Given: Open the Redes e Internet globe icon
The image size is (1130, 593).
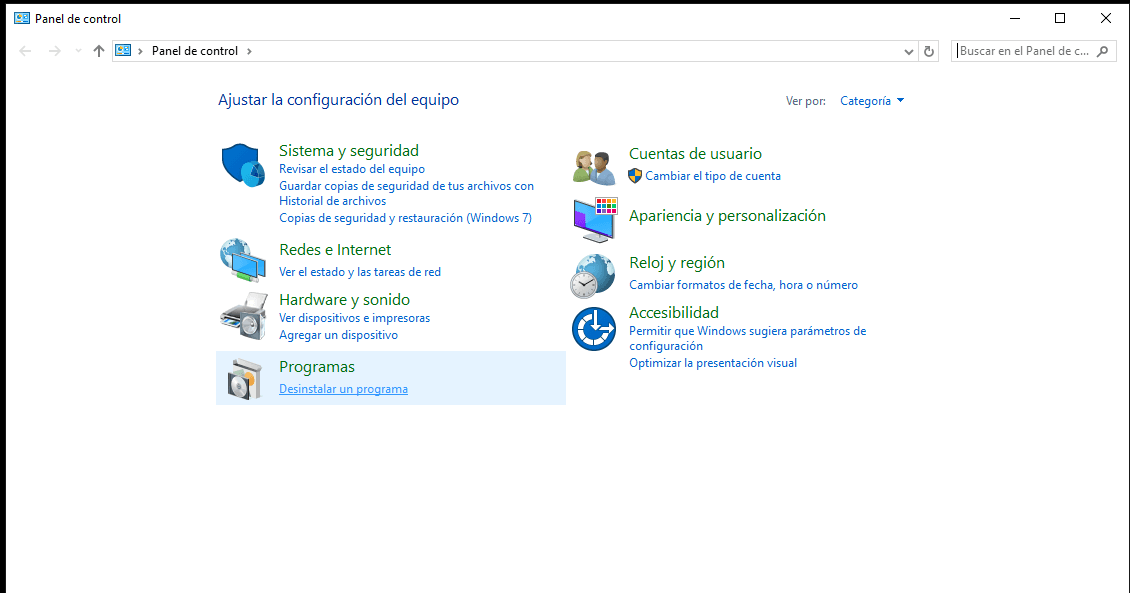Looking at the screenshot, I should (x=243, y=259).
